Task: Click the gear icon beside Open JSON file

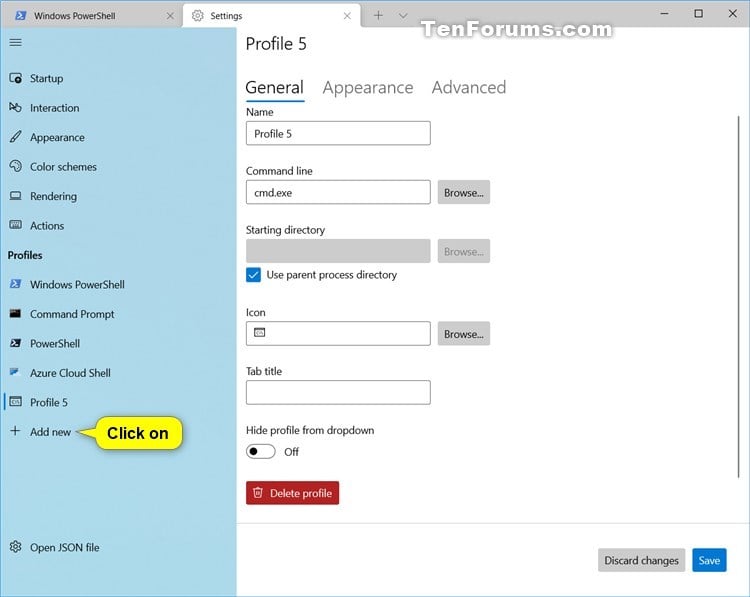Action: pos(15,547)
